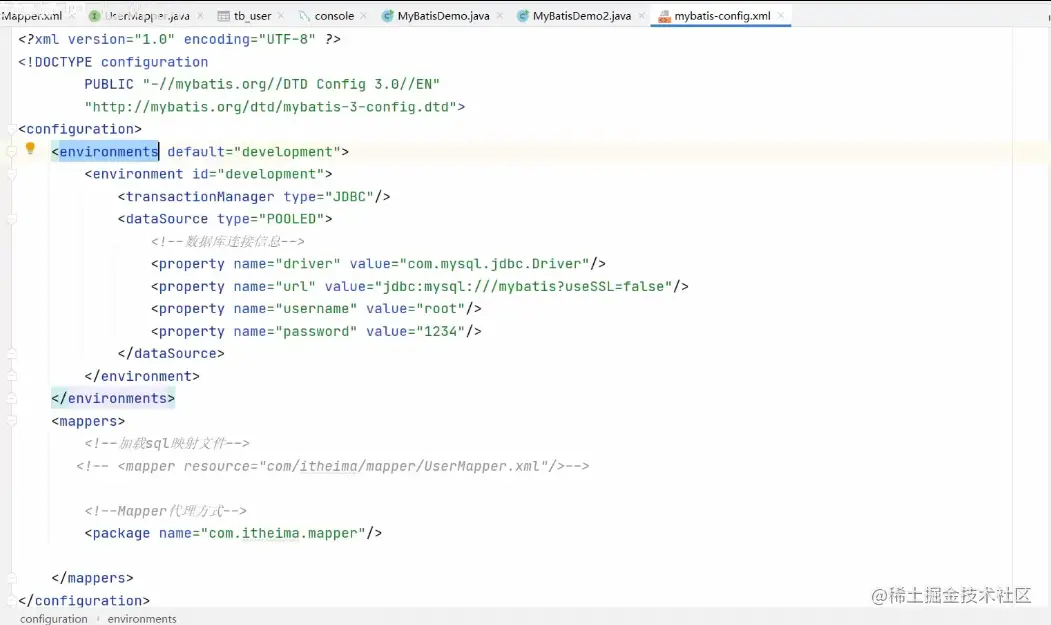This screenshot has height=625, width=1051.
Task: Collapse the dataSource opening tag fold marker
Action: [11, 219]
